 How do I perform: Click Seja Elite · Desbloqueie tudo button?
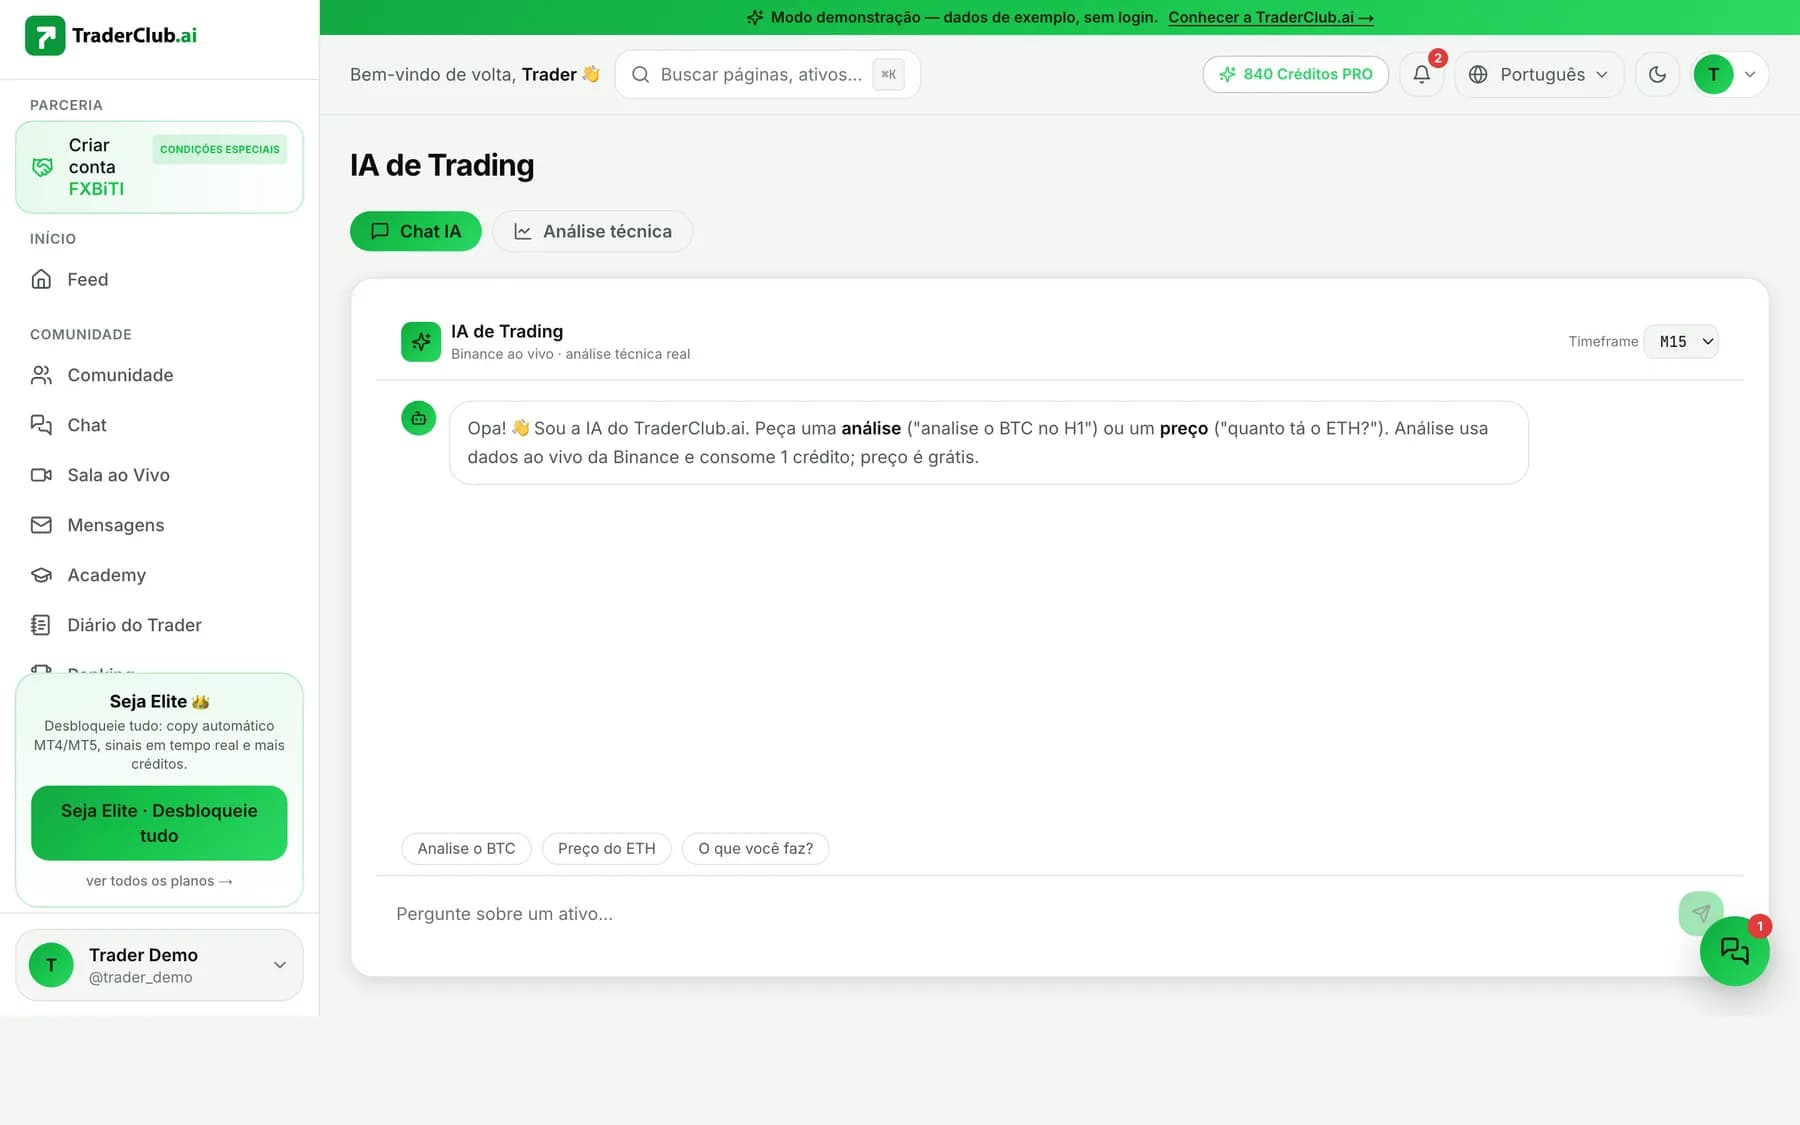159,823
